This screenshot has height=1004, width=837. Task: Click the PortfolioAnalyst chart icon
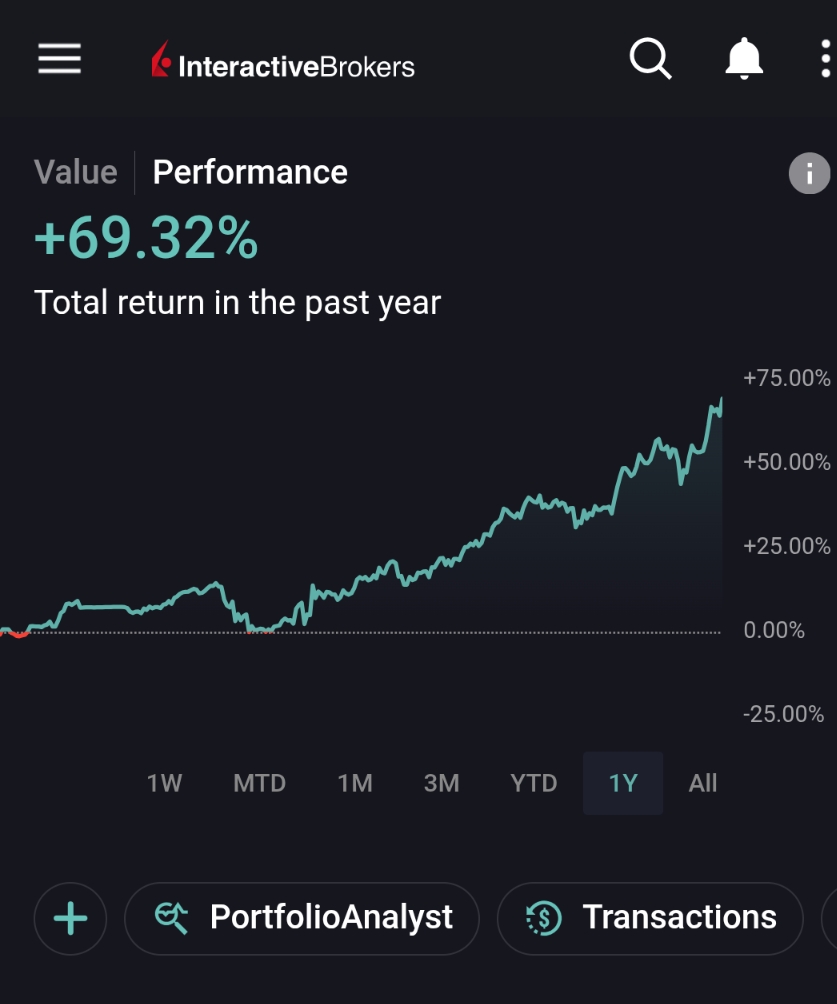click(x=173, y=917)
